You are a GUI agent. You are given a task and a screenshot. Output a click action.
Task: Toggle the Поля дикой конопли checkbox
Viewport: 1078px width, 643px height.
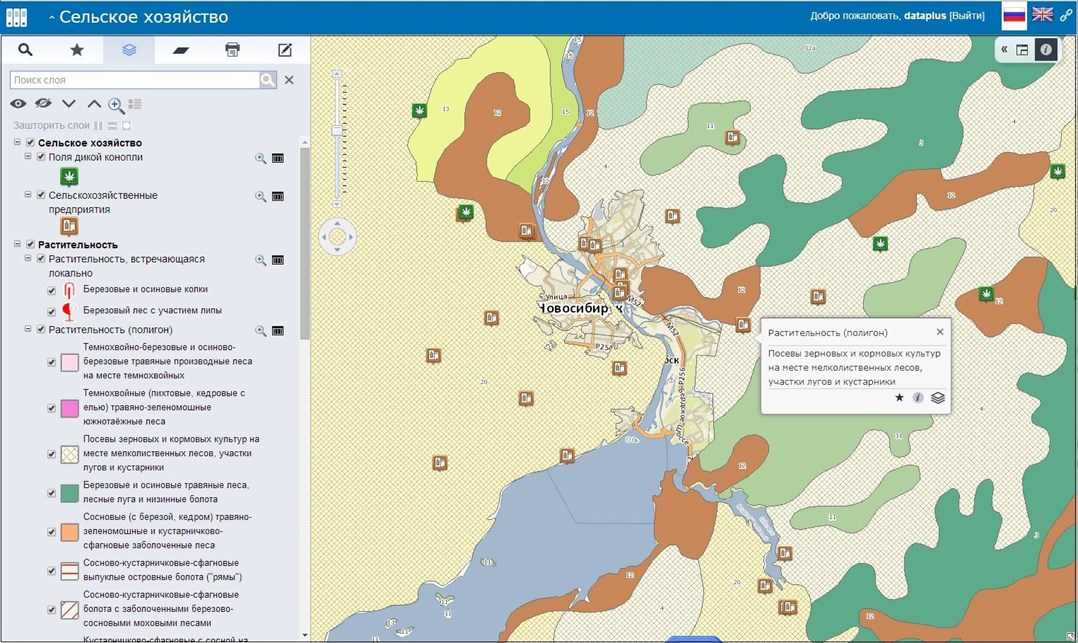pyautogui.click(x=41, y=157)
